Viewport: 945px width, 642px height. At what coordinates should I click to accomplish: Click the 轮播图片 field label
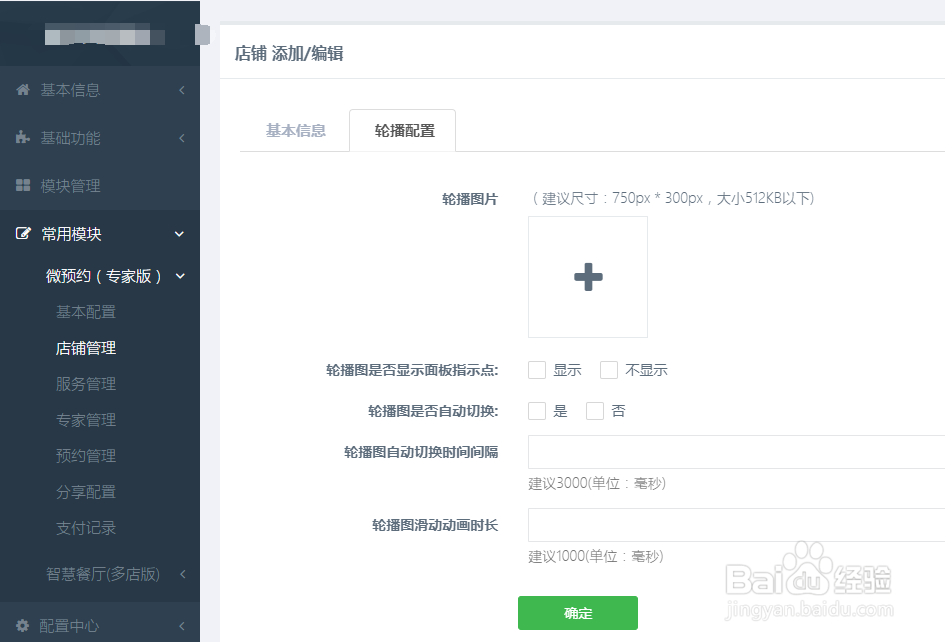[x=469, y=199]
